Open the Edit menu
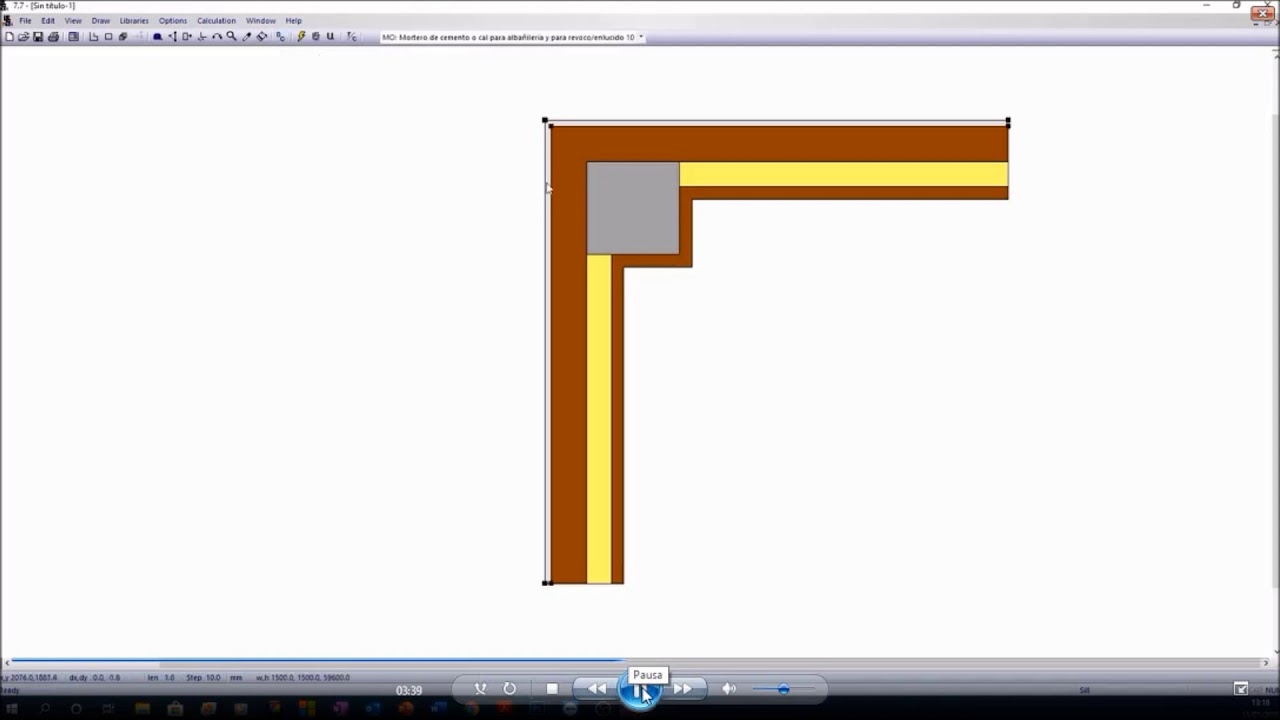The height and width of the screenshot is (720, 1280). 48,20
